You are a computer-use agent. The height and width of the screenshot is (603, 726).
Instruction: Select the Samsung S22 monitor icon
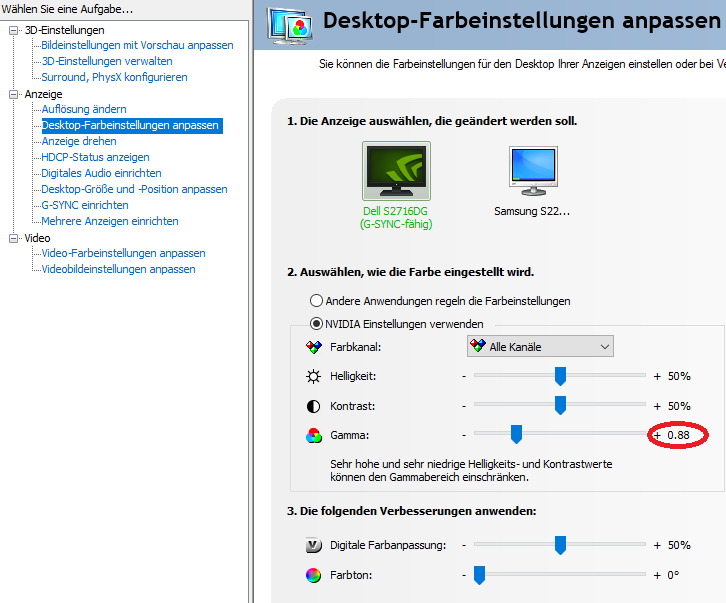533,171
